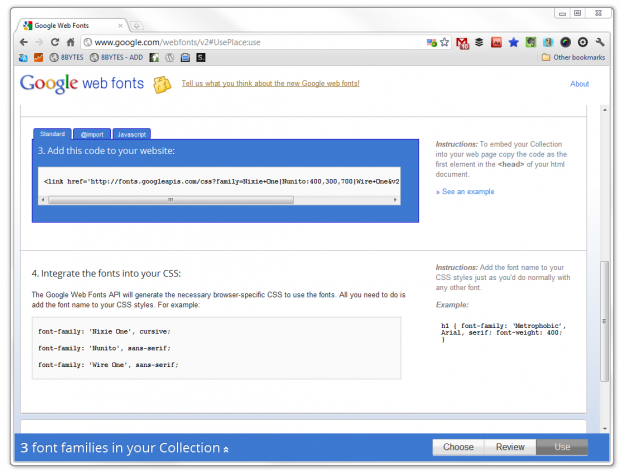Image resolution: width=620 pixels, height=473 pixels.
Task: Switch to the @import tab
Action: tap(92, 134)
